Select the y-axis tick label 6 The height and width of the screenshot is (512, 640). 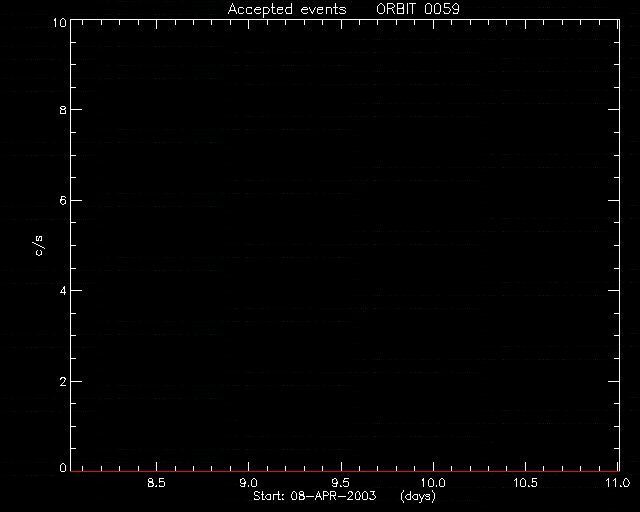[x=63, y=200]
